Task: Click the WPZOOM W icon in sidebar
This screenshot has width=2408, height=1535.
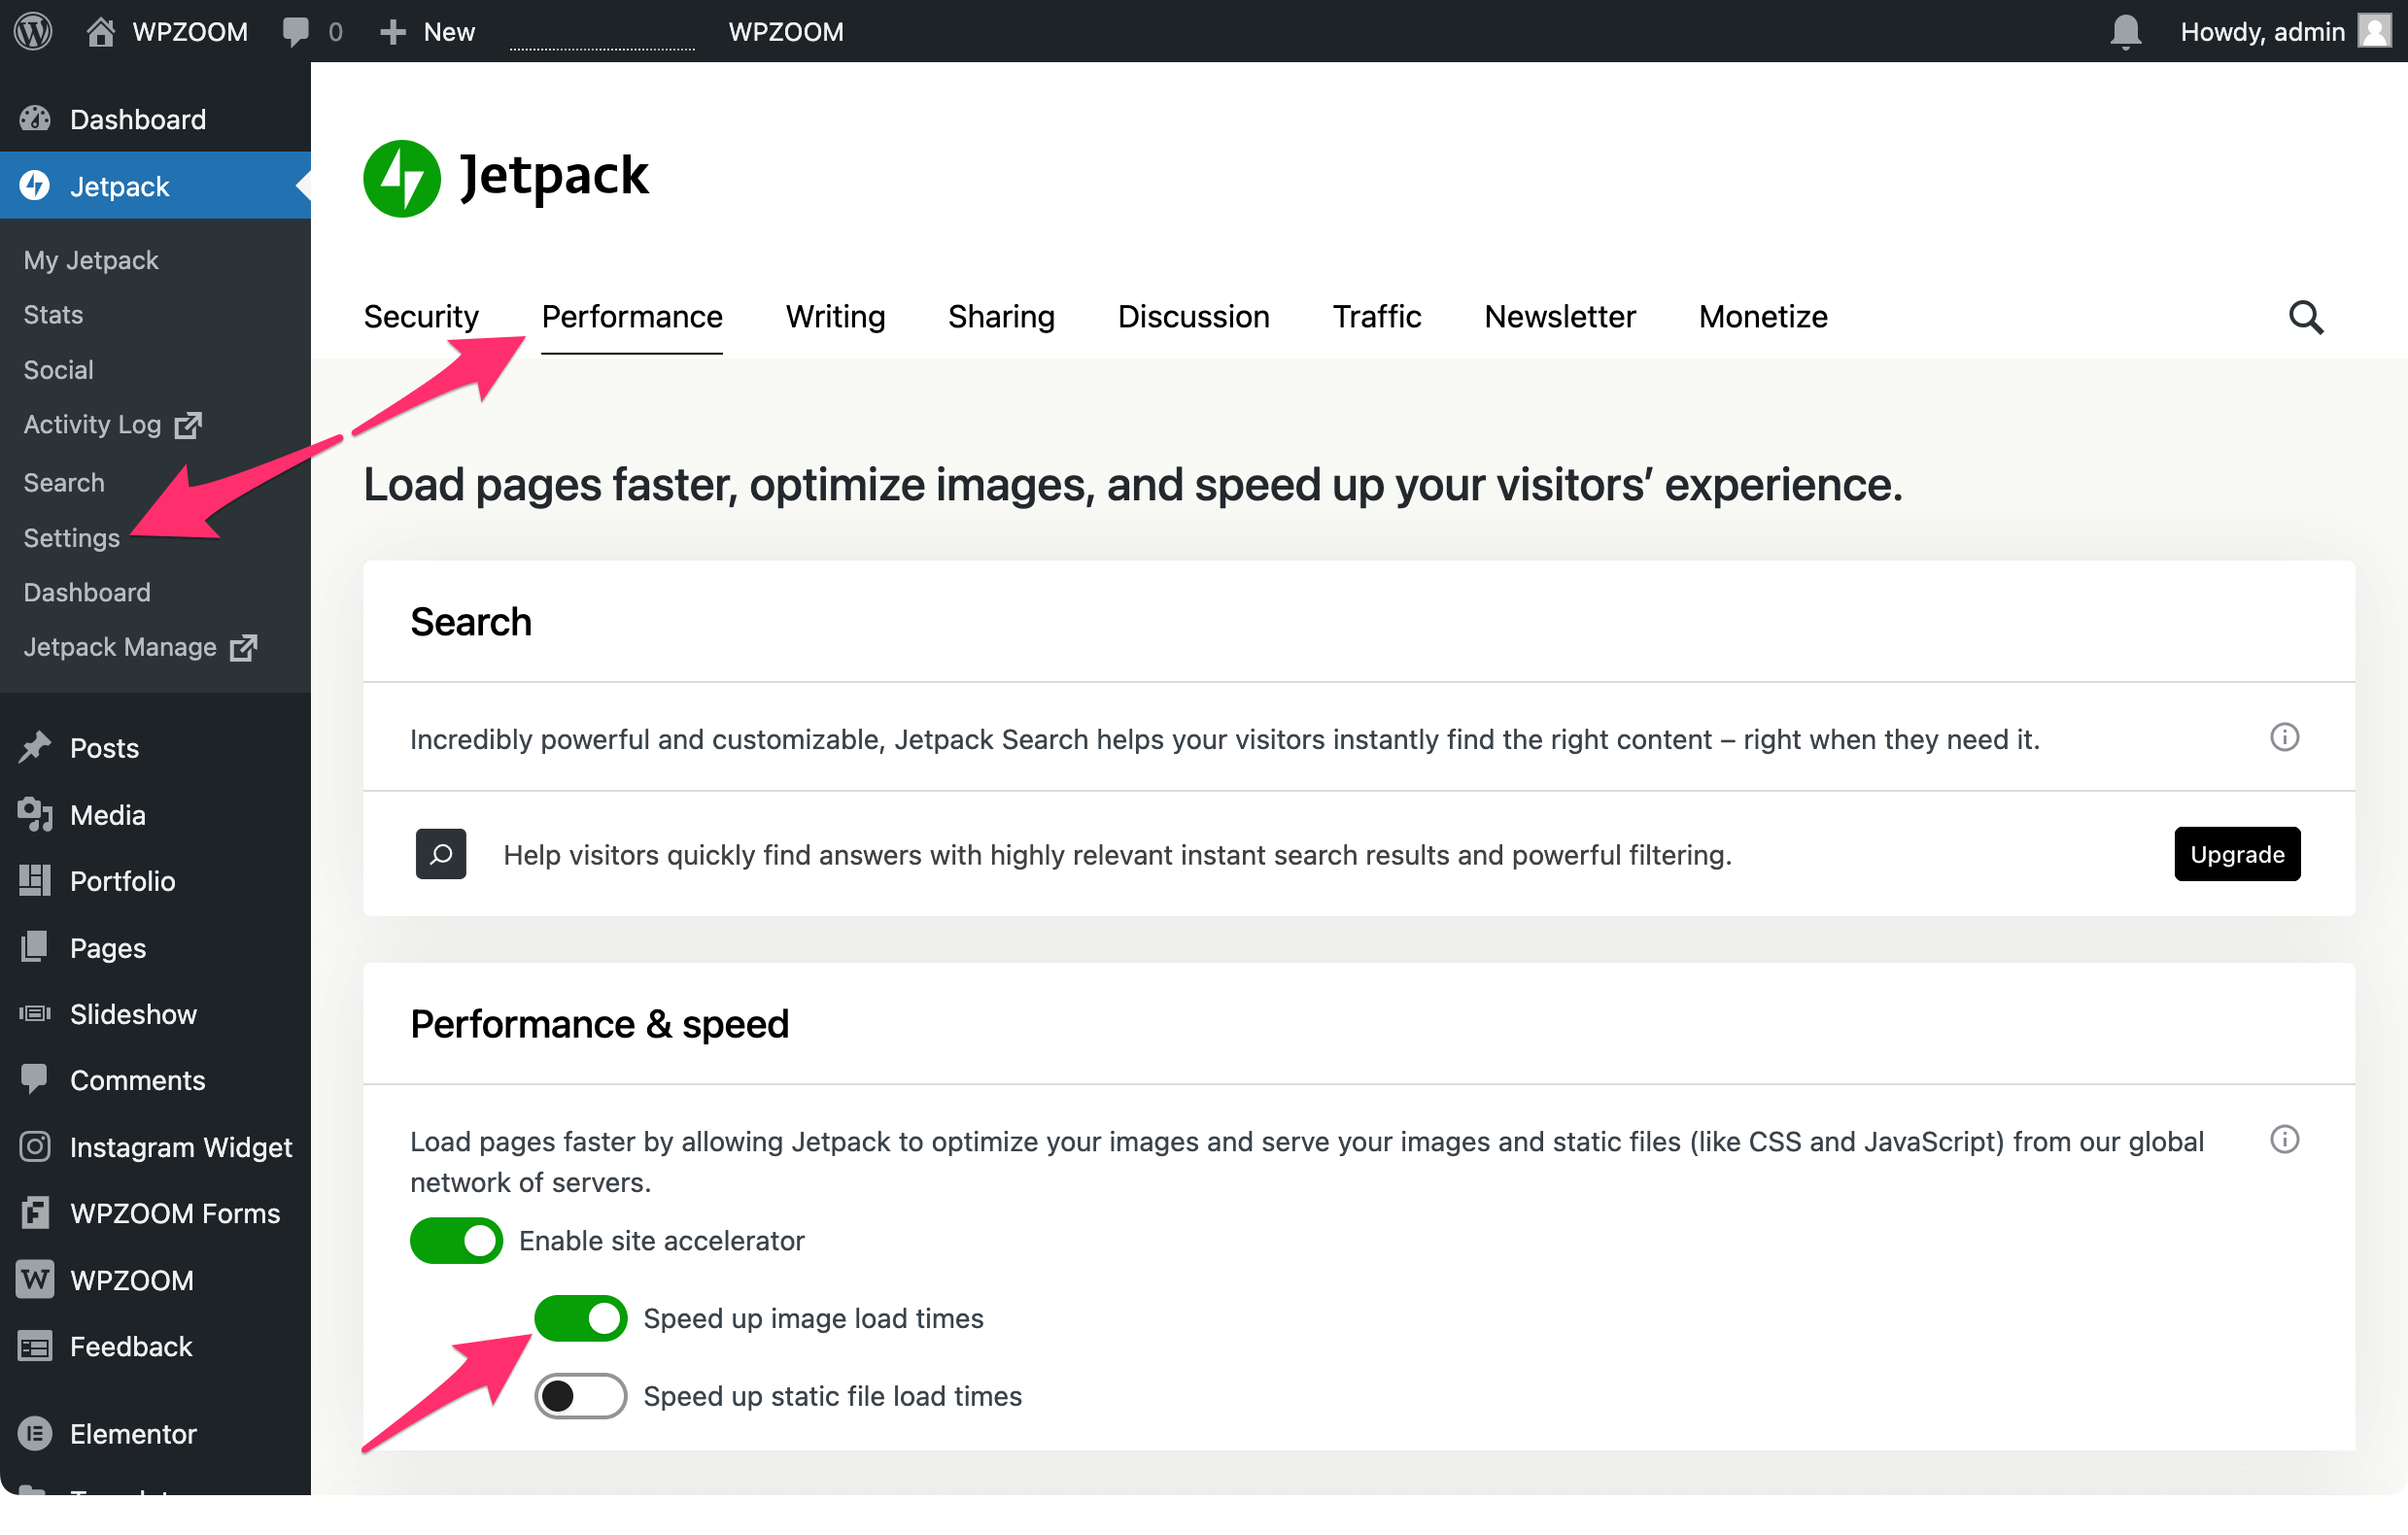Action: coord(35,1279)
